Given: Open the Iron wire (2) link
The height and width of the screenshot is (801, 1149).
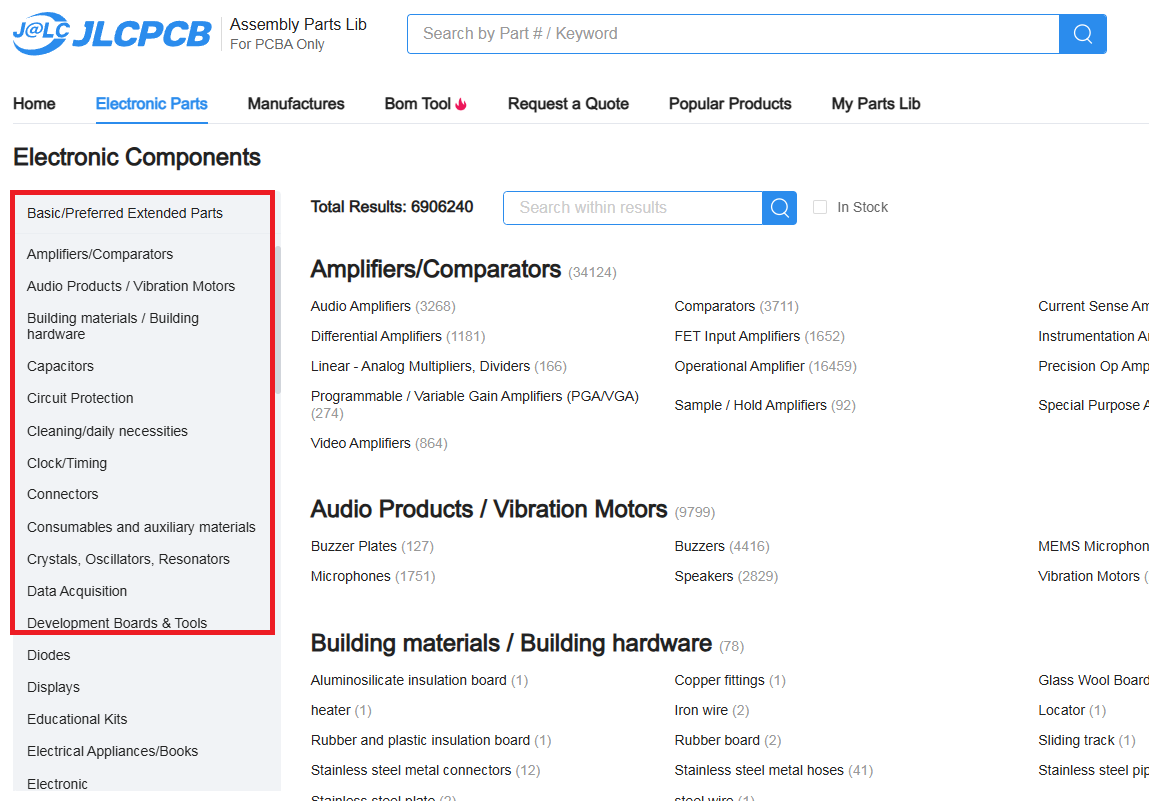Looking at the screenshot, I should pos(712,711).
